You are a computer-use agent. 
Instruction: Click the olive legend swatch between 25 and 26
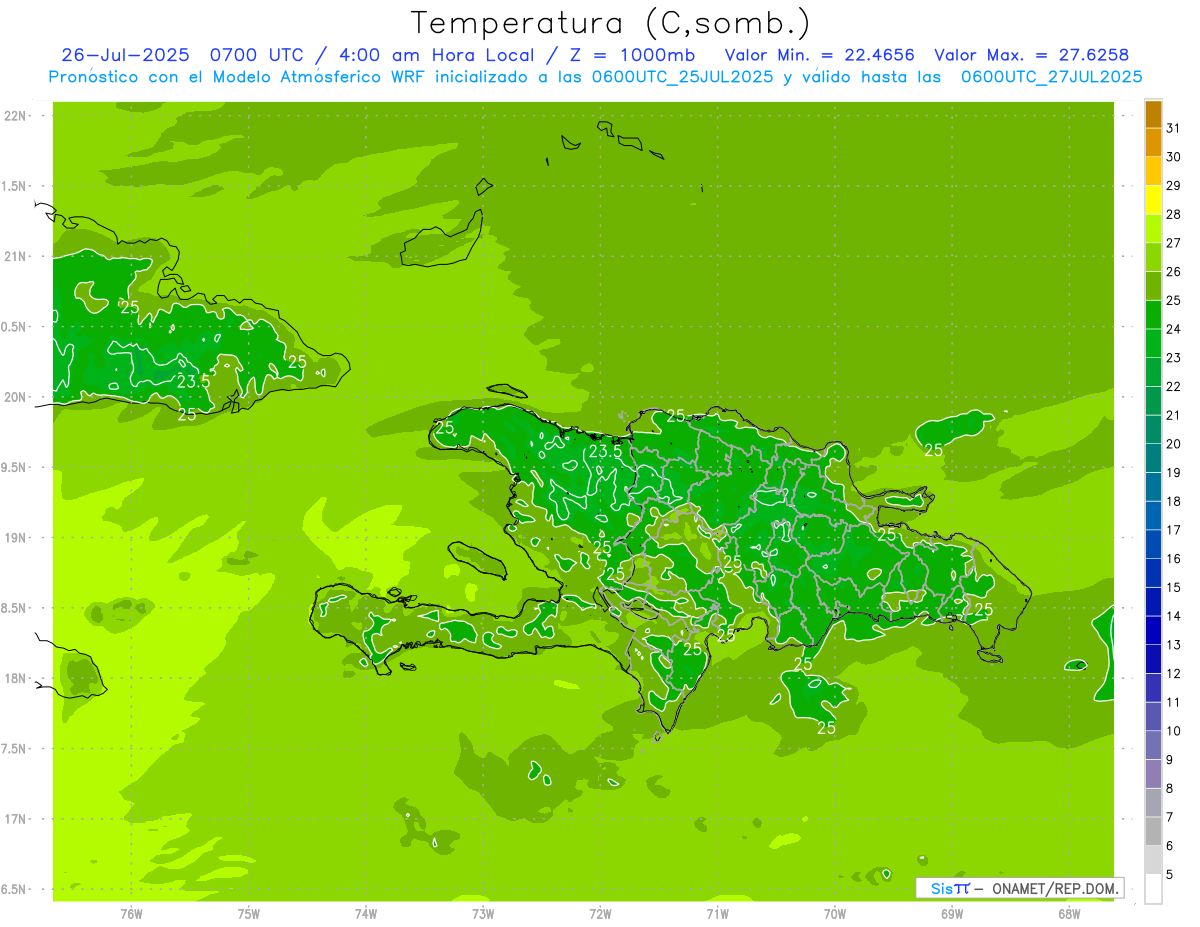point(1153,286)
